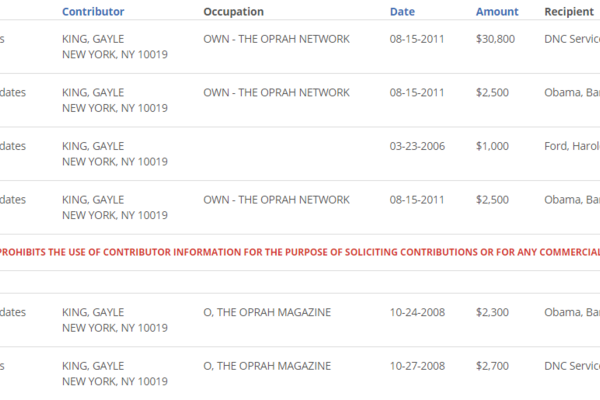Screen dimensions: 600x400
Task: Click the 10-27-2008 date cell
Action: pos(419,366)
